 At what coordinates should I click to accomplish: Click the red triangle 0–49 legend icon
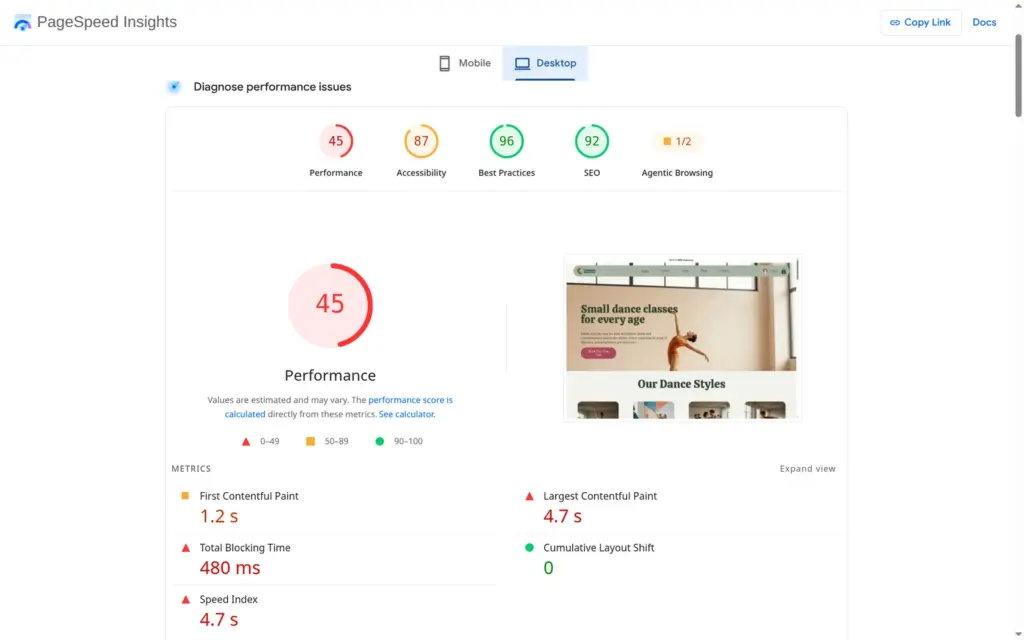click(246, 441)
